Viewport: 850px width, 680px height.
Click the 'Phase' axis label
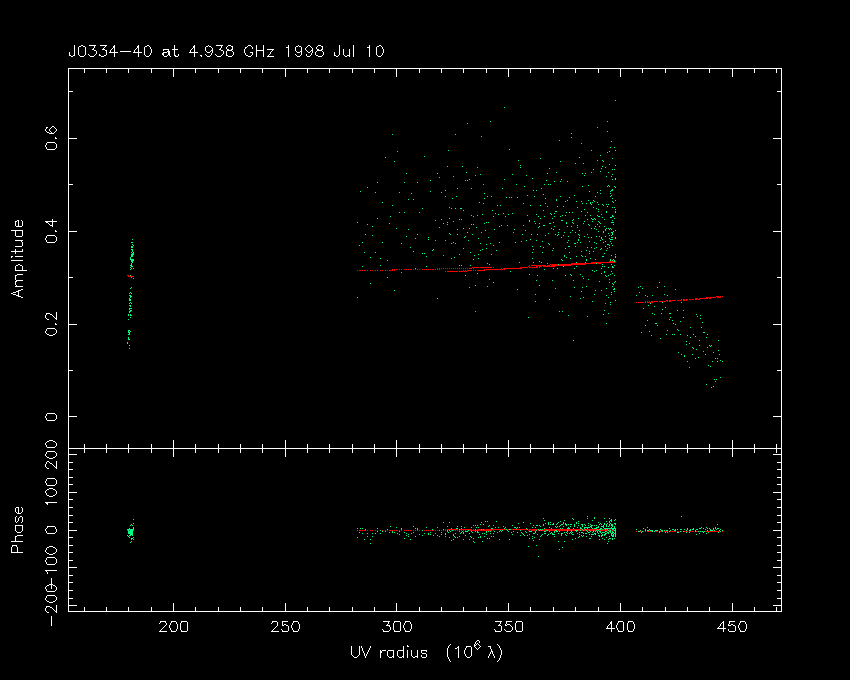(x=18, y=530)
